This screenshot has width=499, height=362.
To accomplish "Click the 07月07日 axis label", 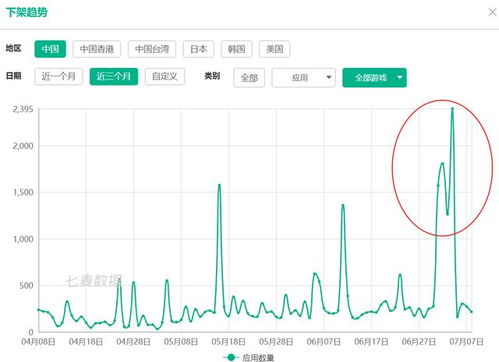I will click(x=467, y=342).
